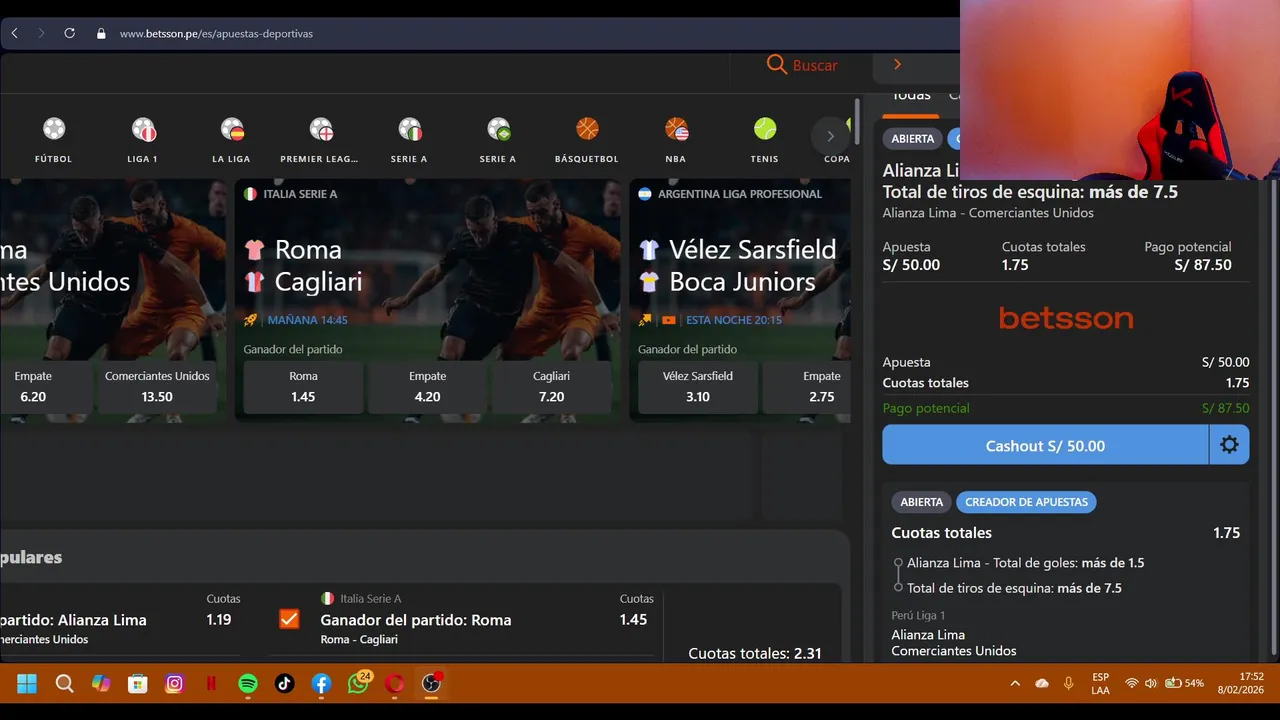Open TikTok from the taskbar

pyautogui.click(x=285, y=684)
